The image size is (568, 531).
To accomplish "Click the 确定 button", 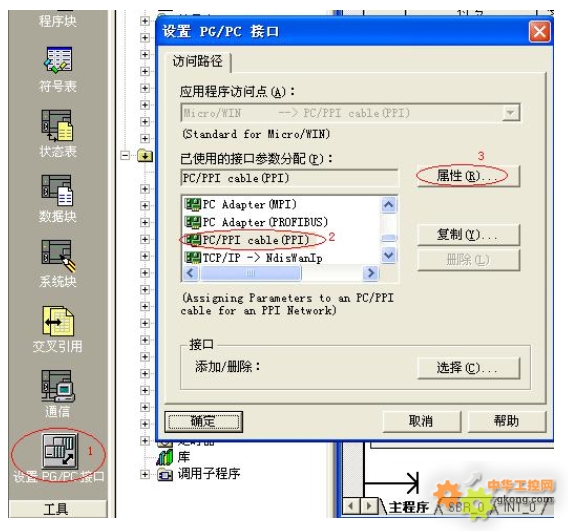I will (203, 422).
